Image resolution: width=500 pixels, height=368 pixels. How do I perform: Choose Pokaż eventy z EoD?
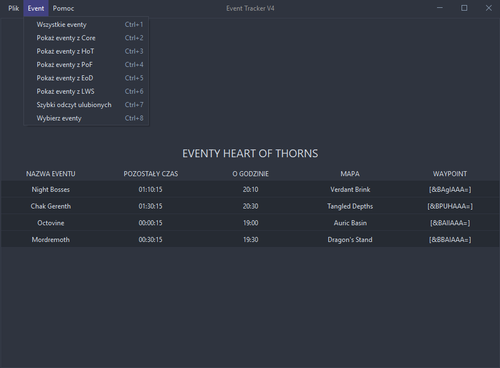86,78
